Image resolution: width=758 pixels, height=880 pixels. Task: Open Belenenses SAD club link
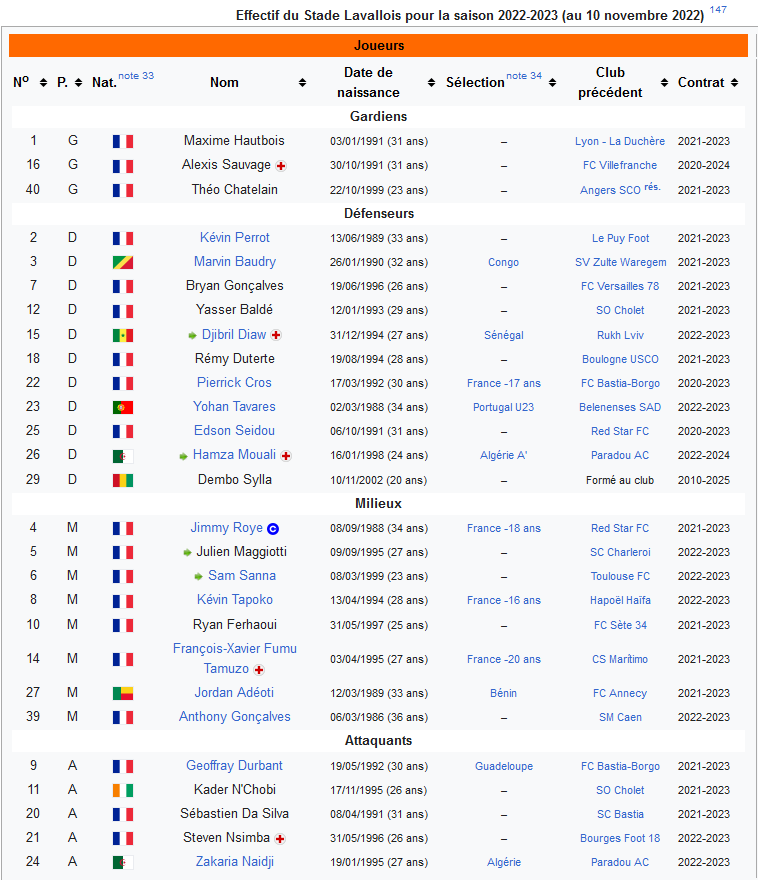pos(620,407)
